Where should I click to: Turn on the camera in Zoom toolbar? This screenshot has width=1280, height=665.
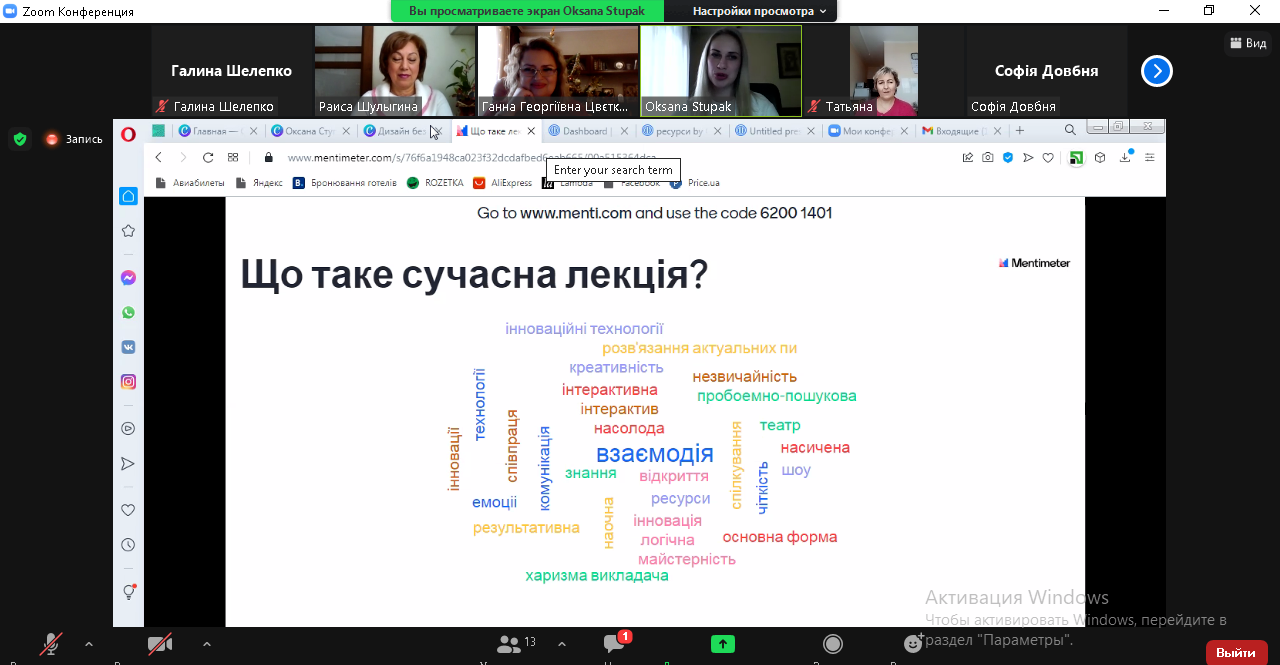pyautogui.click(x=160, y=644)
